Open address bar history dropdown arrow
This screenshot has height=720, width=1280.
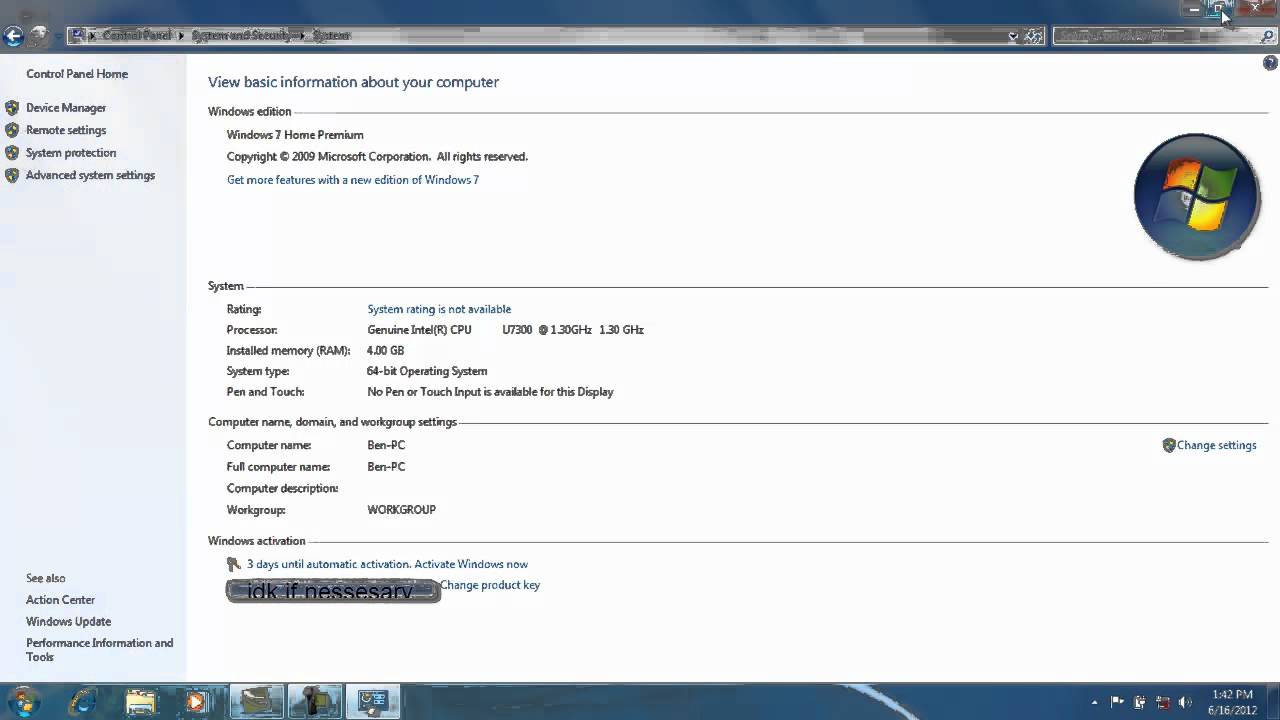coord(1013,36)
